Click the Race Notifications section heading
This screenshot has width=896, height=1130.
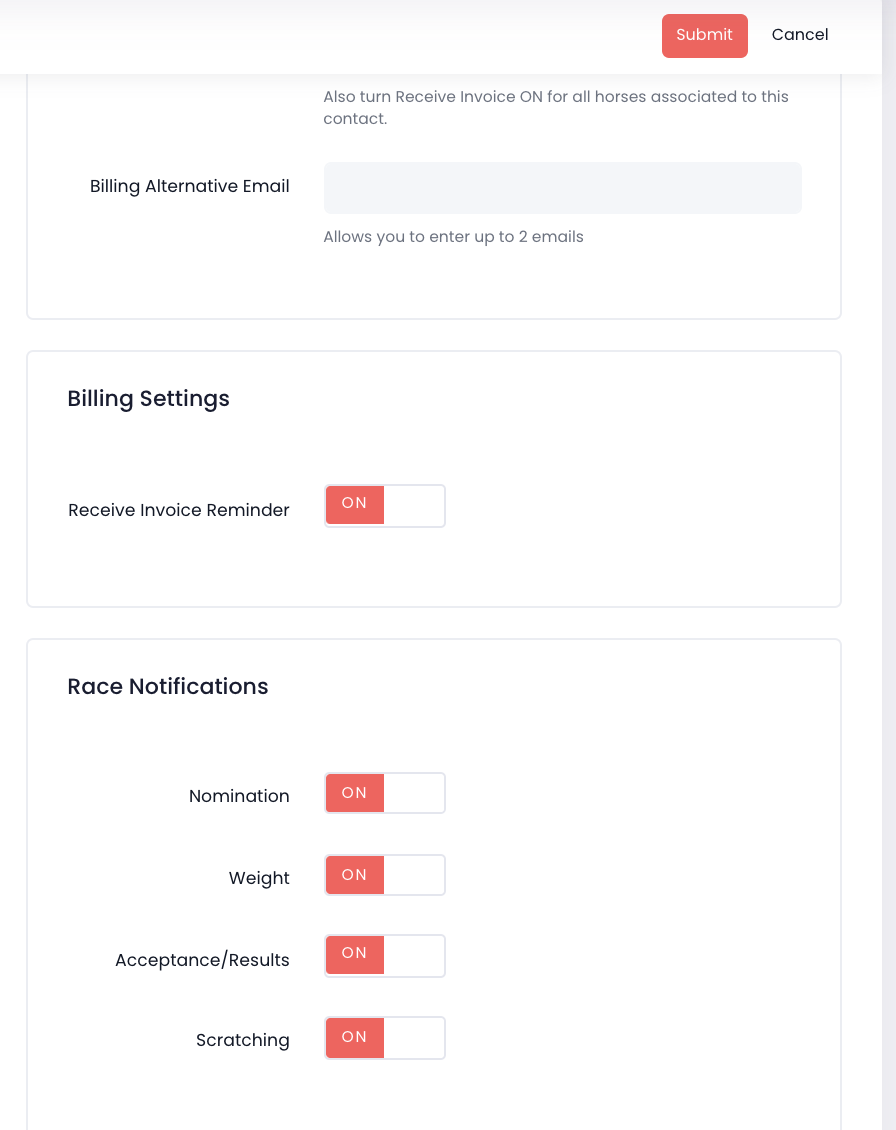[x=167, y=686]
